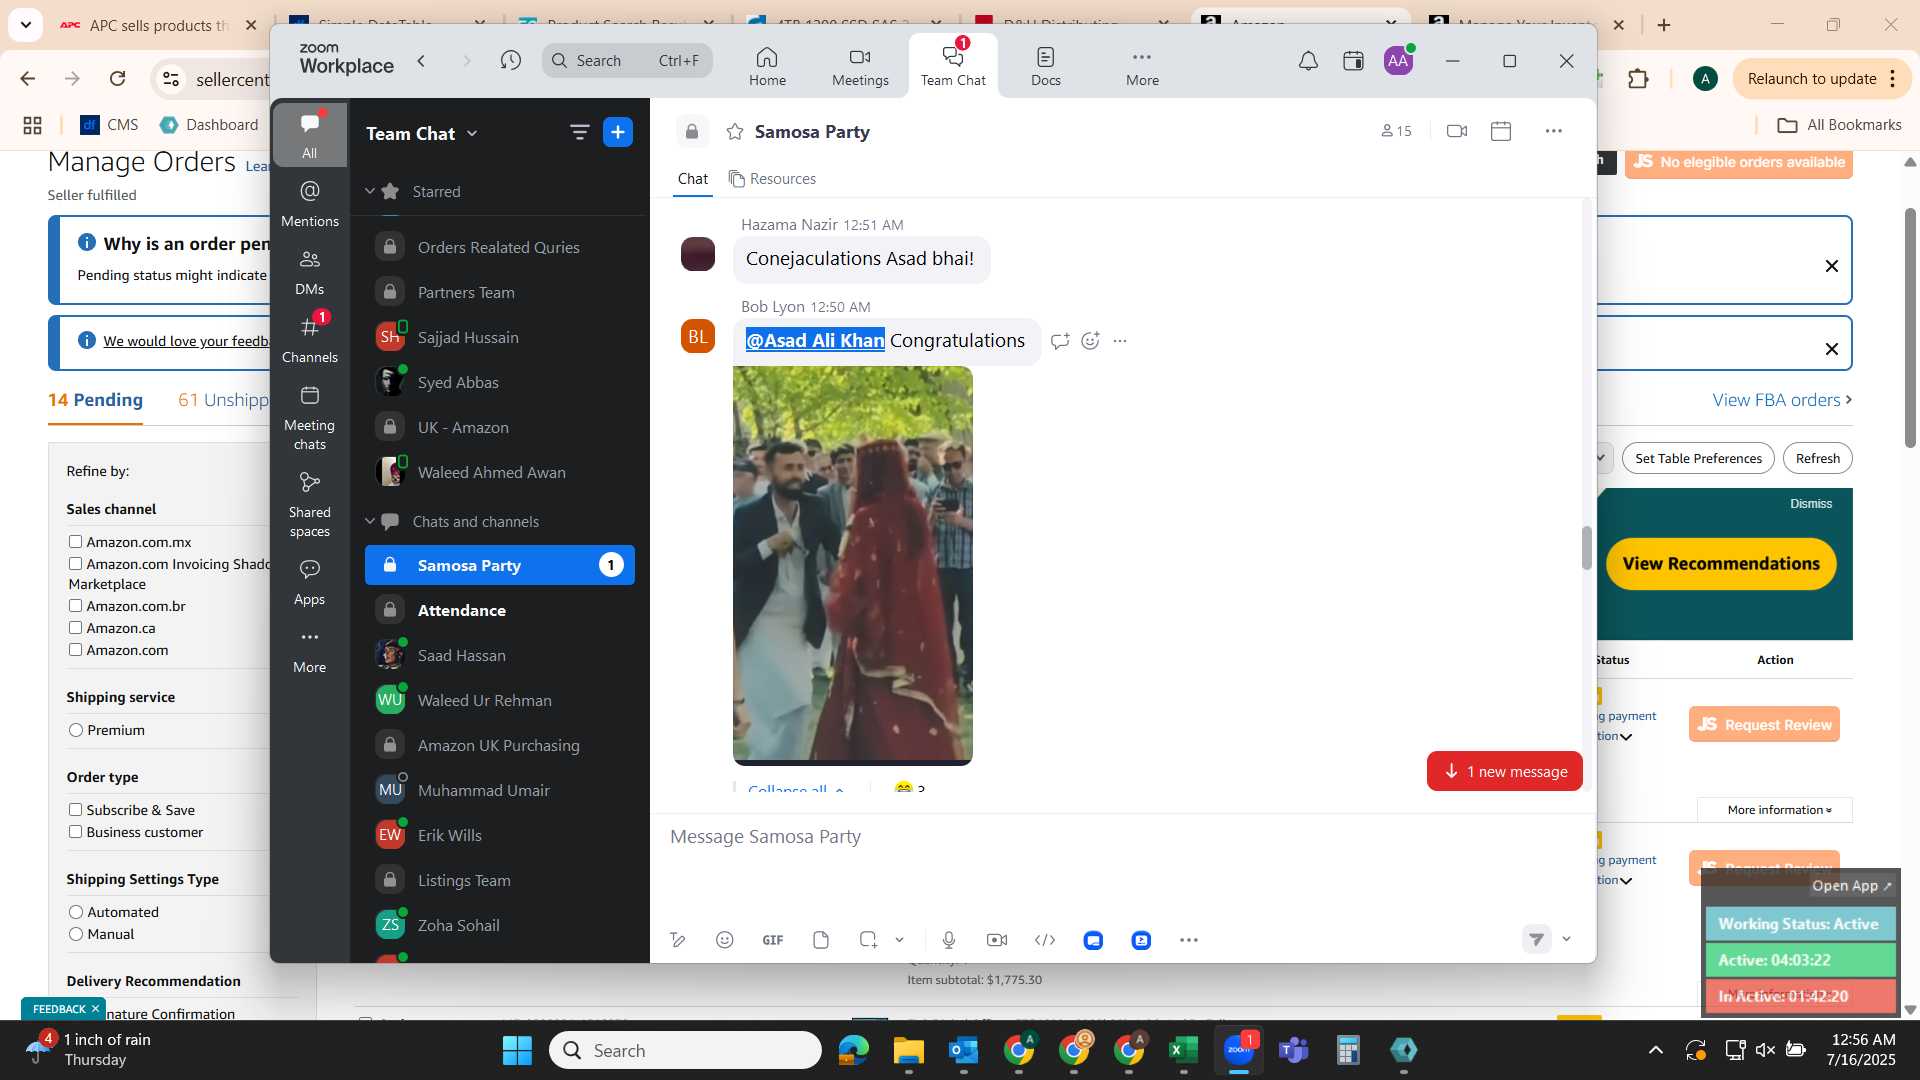Collapse all replies in thread
This screenshot has width=1920, height=1080.
pyautogui.click(x=796, y=789)
